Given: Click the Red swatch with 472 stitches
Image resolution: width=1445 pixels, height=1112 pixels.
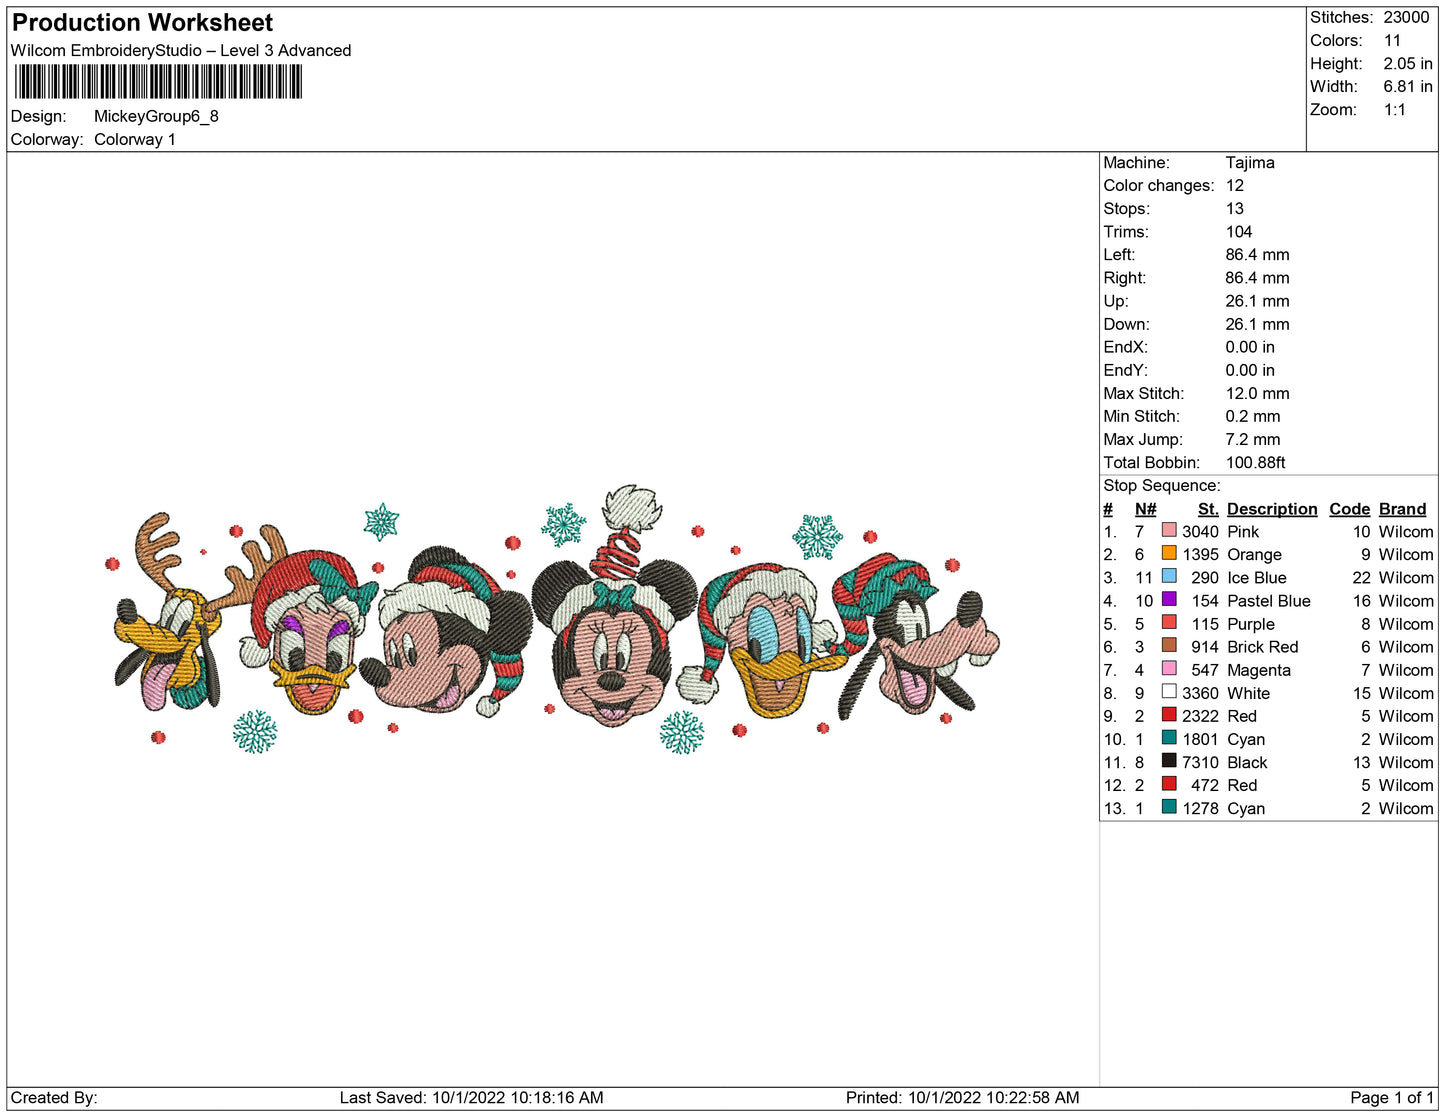Looking at the screenshot, I should 1169,783.
